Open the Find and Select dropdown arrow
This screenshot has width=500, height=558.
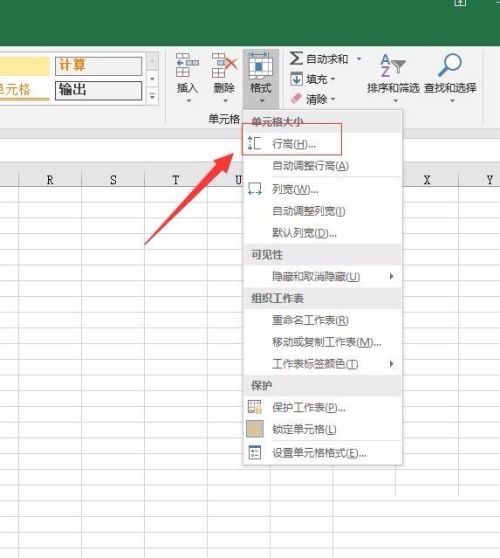pyautogui.click(x=452, y=101)
